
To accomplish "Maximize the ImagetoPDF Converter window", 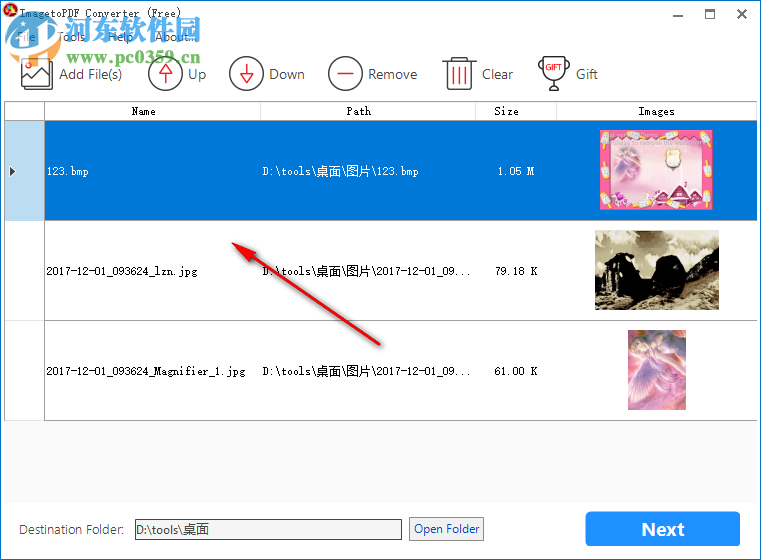I will click(710, 15).
